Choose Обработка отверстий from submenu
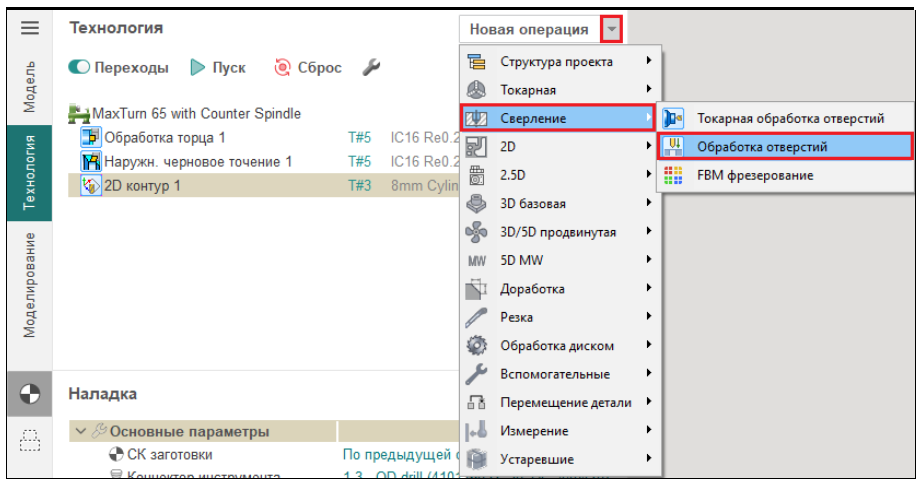The width and height of the screenshot is (921, 482). click(x=761, y=147)
